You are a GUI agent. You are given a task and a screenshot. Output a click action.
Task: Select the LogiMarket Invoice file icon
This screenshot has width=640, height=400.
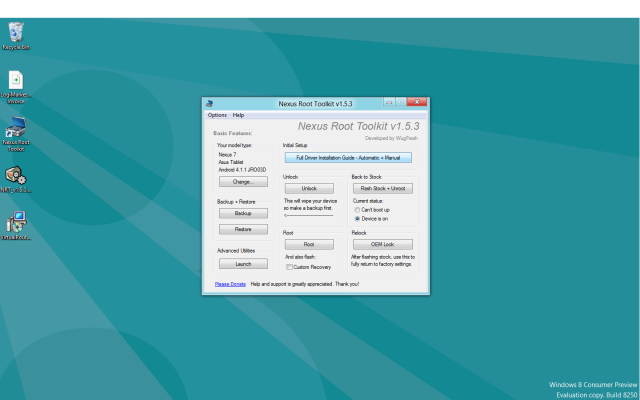coord(16,87)
